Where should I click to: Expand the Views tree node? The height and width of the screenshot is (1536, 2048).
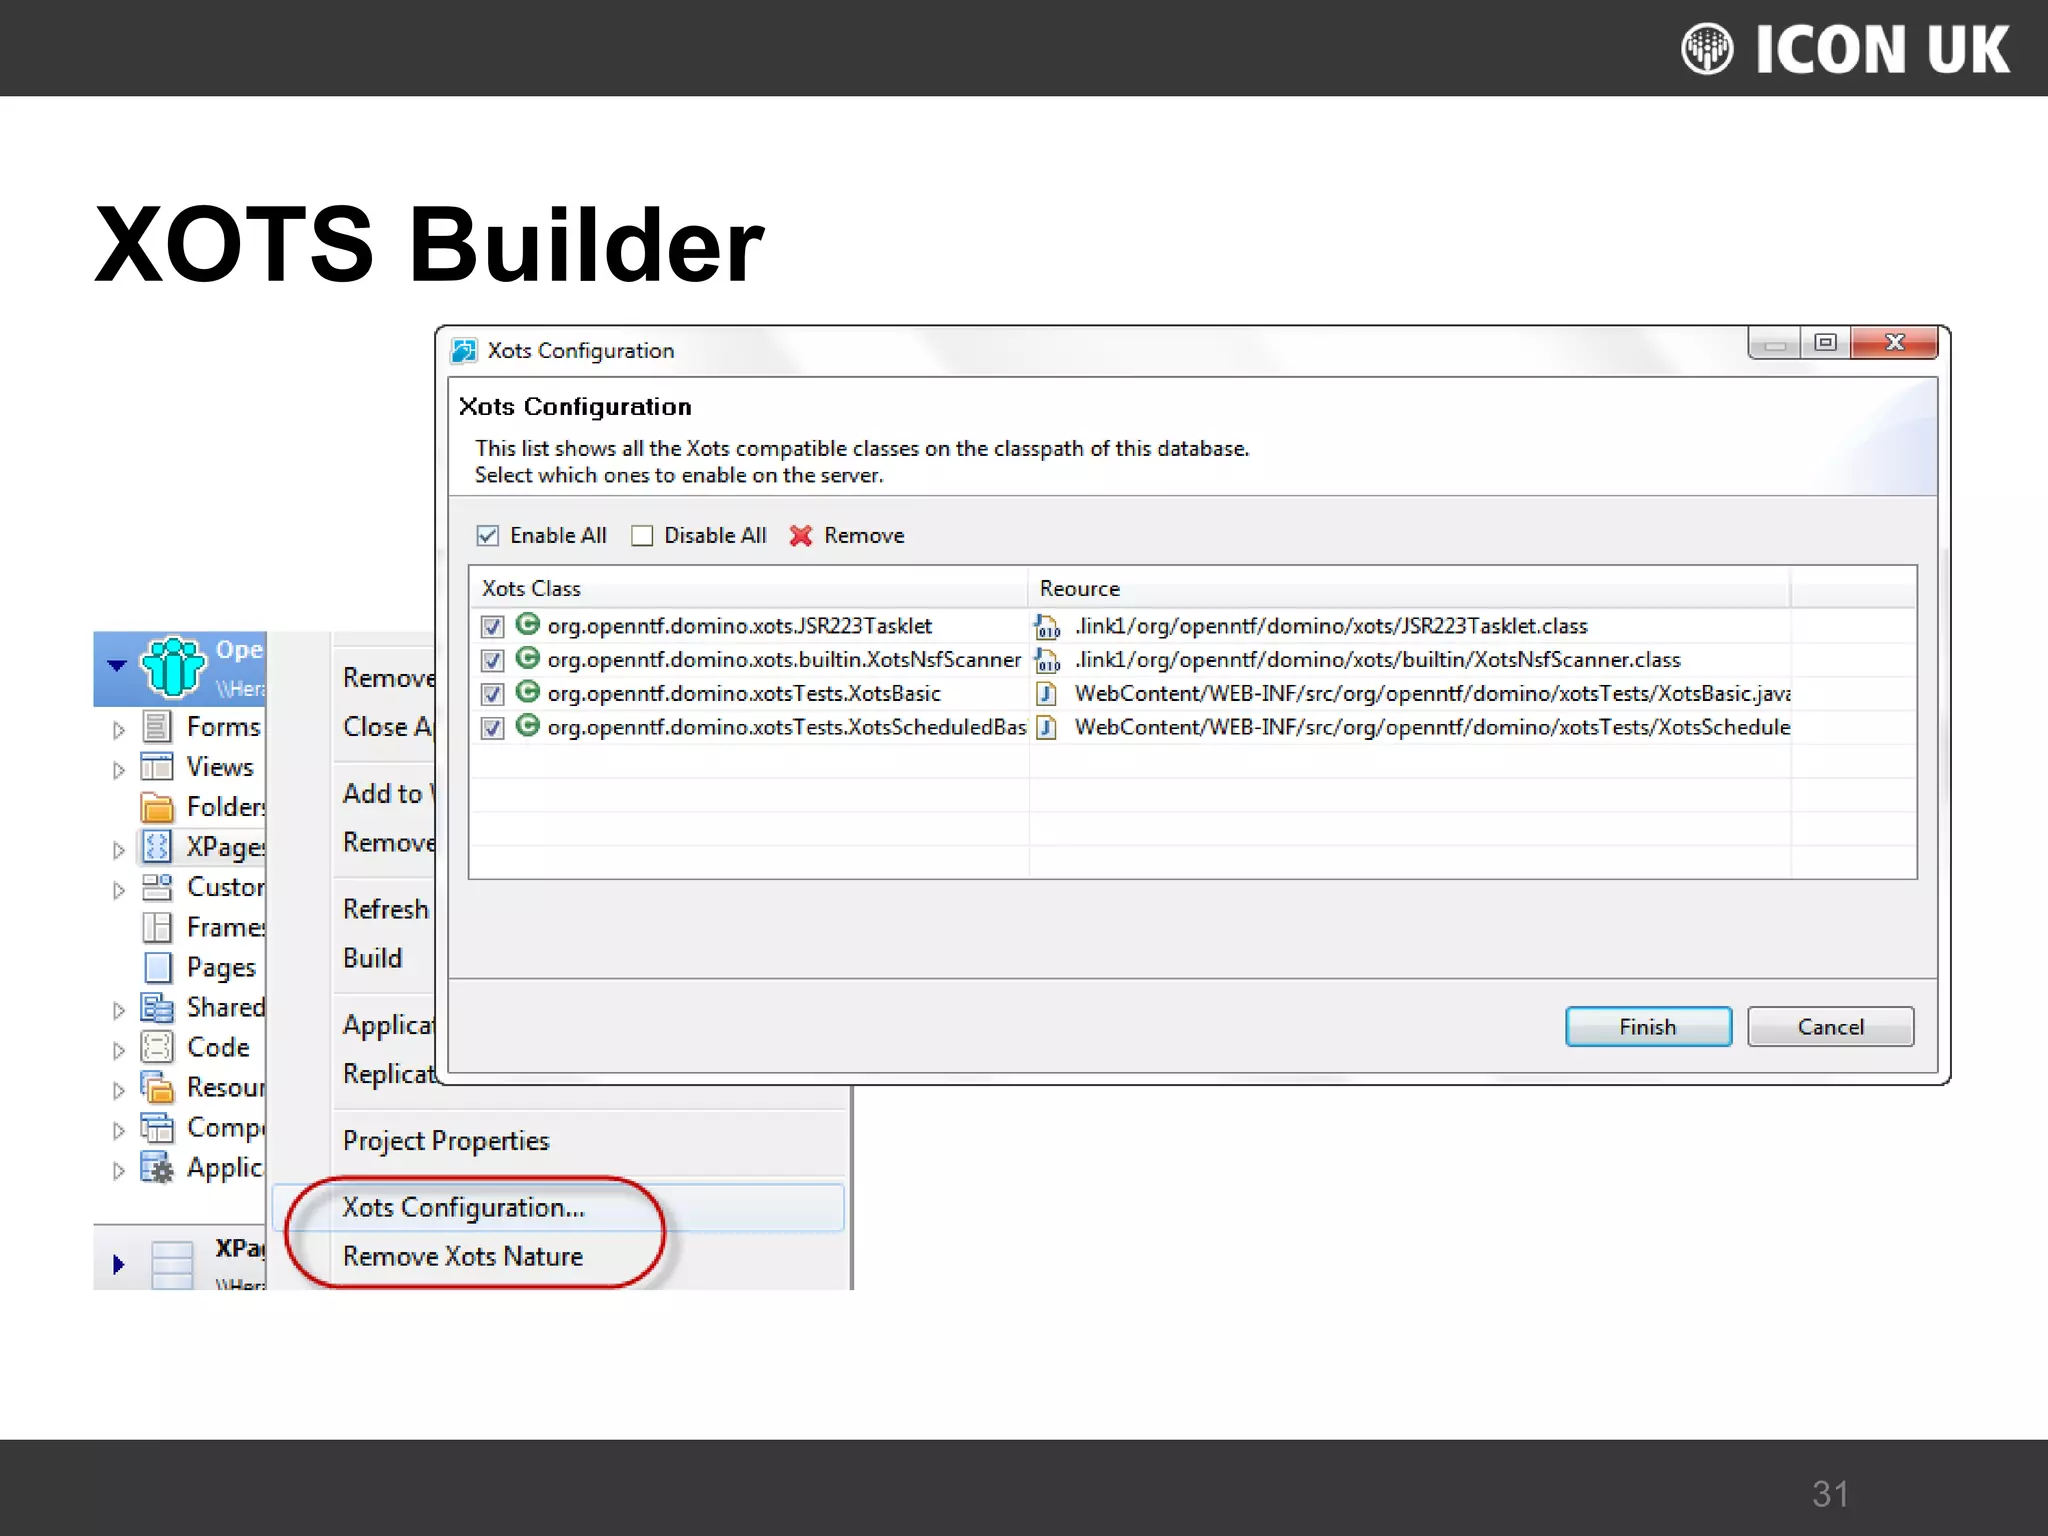pyautogui.click(x=119, y=769)
